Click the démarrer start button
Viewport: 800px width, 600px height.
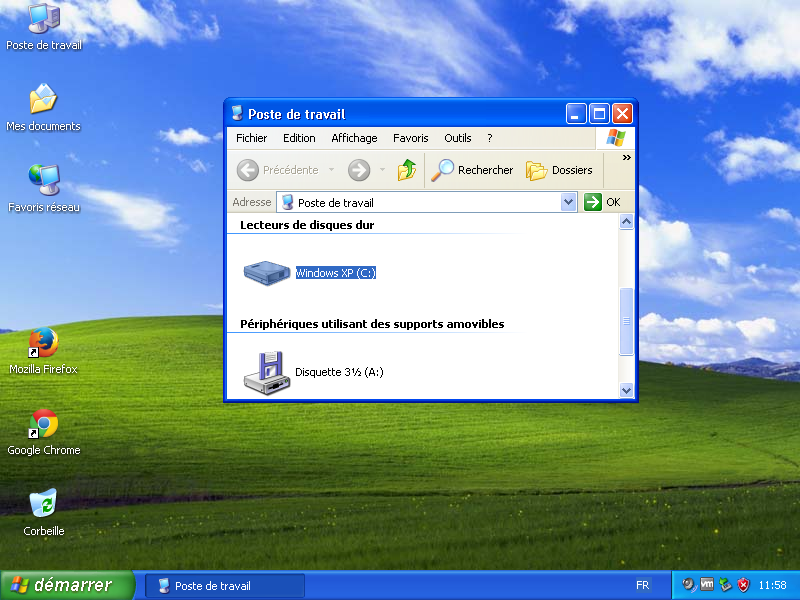click(68, 585)
